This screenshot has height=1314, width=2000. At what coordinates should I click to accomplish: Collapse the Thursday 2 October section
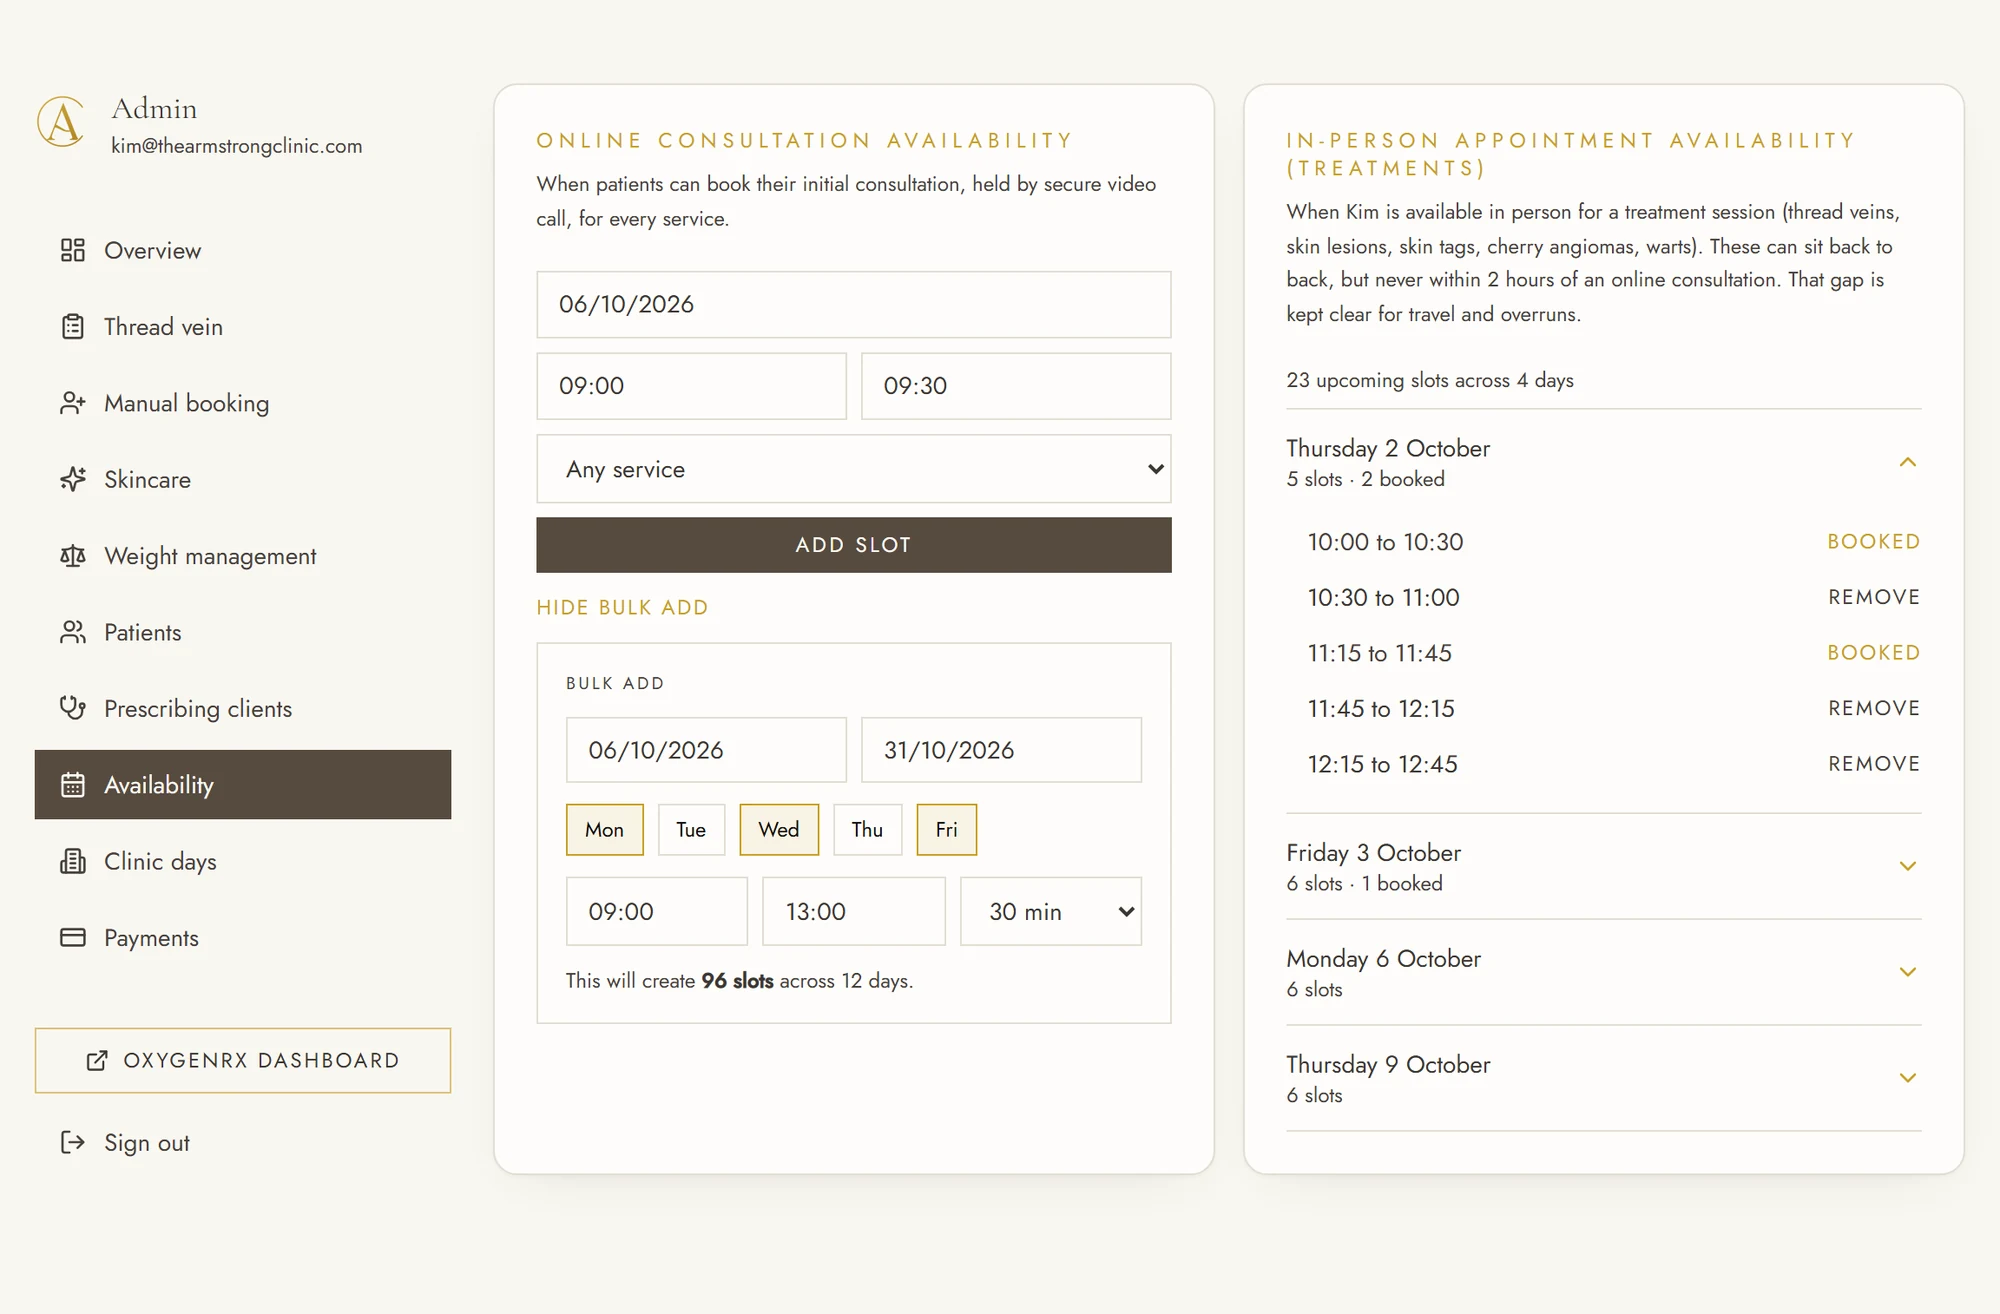[1907, 462]
